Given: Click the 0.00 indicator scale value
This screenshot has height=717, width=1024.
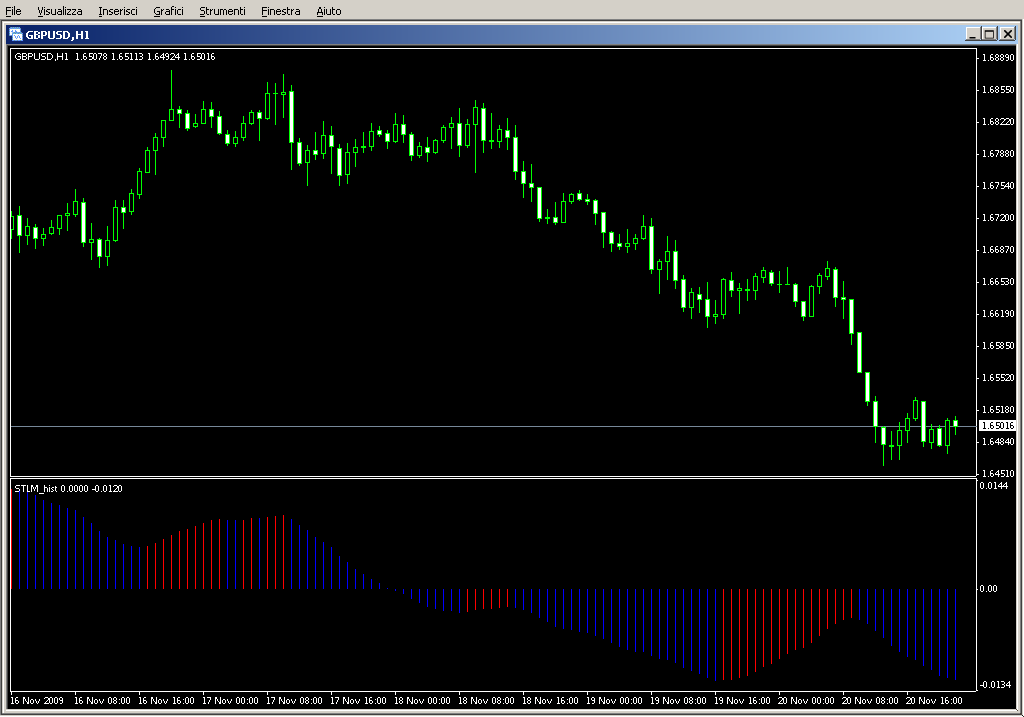Looking at the screenshot, I should [x=989, y=588].
